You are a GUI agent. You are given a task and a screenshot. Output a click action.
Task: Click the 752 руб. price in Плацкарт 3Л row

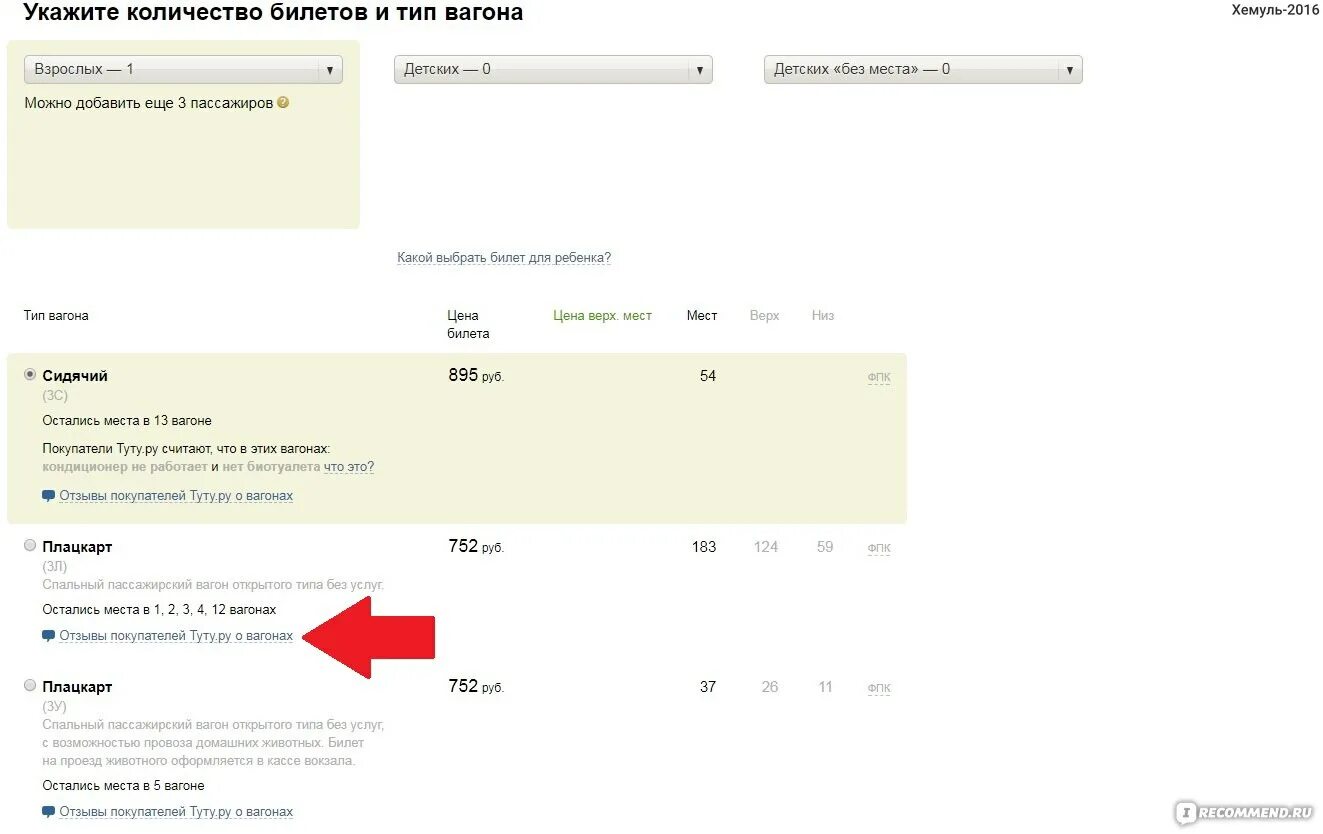click(x=476, y=547)
